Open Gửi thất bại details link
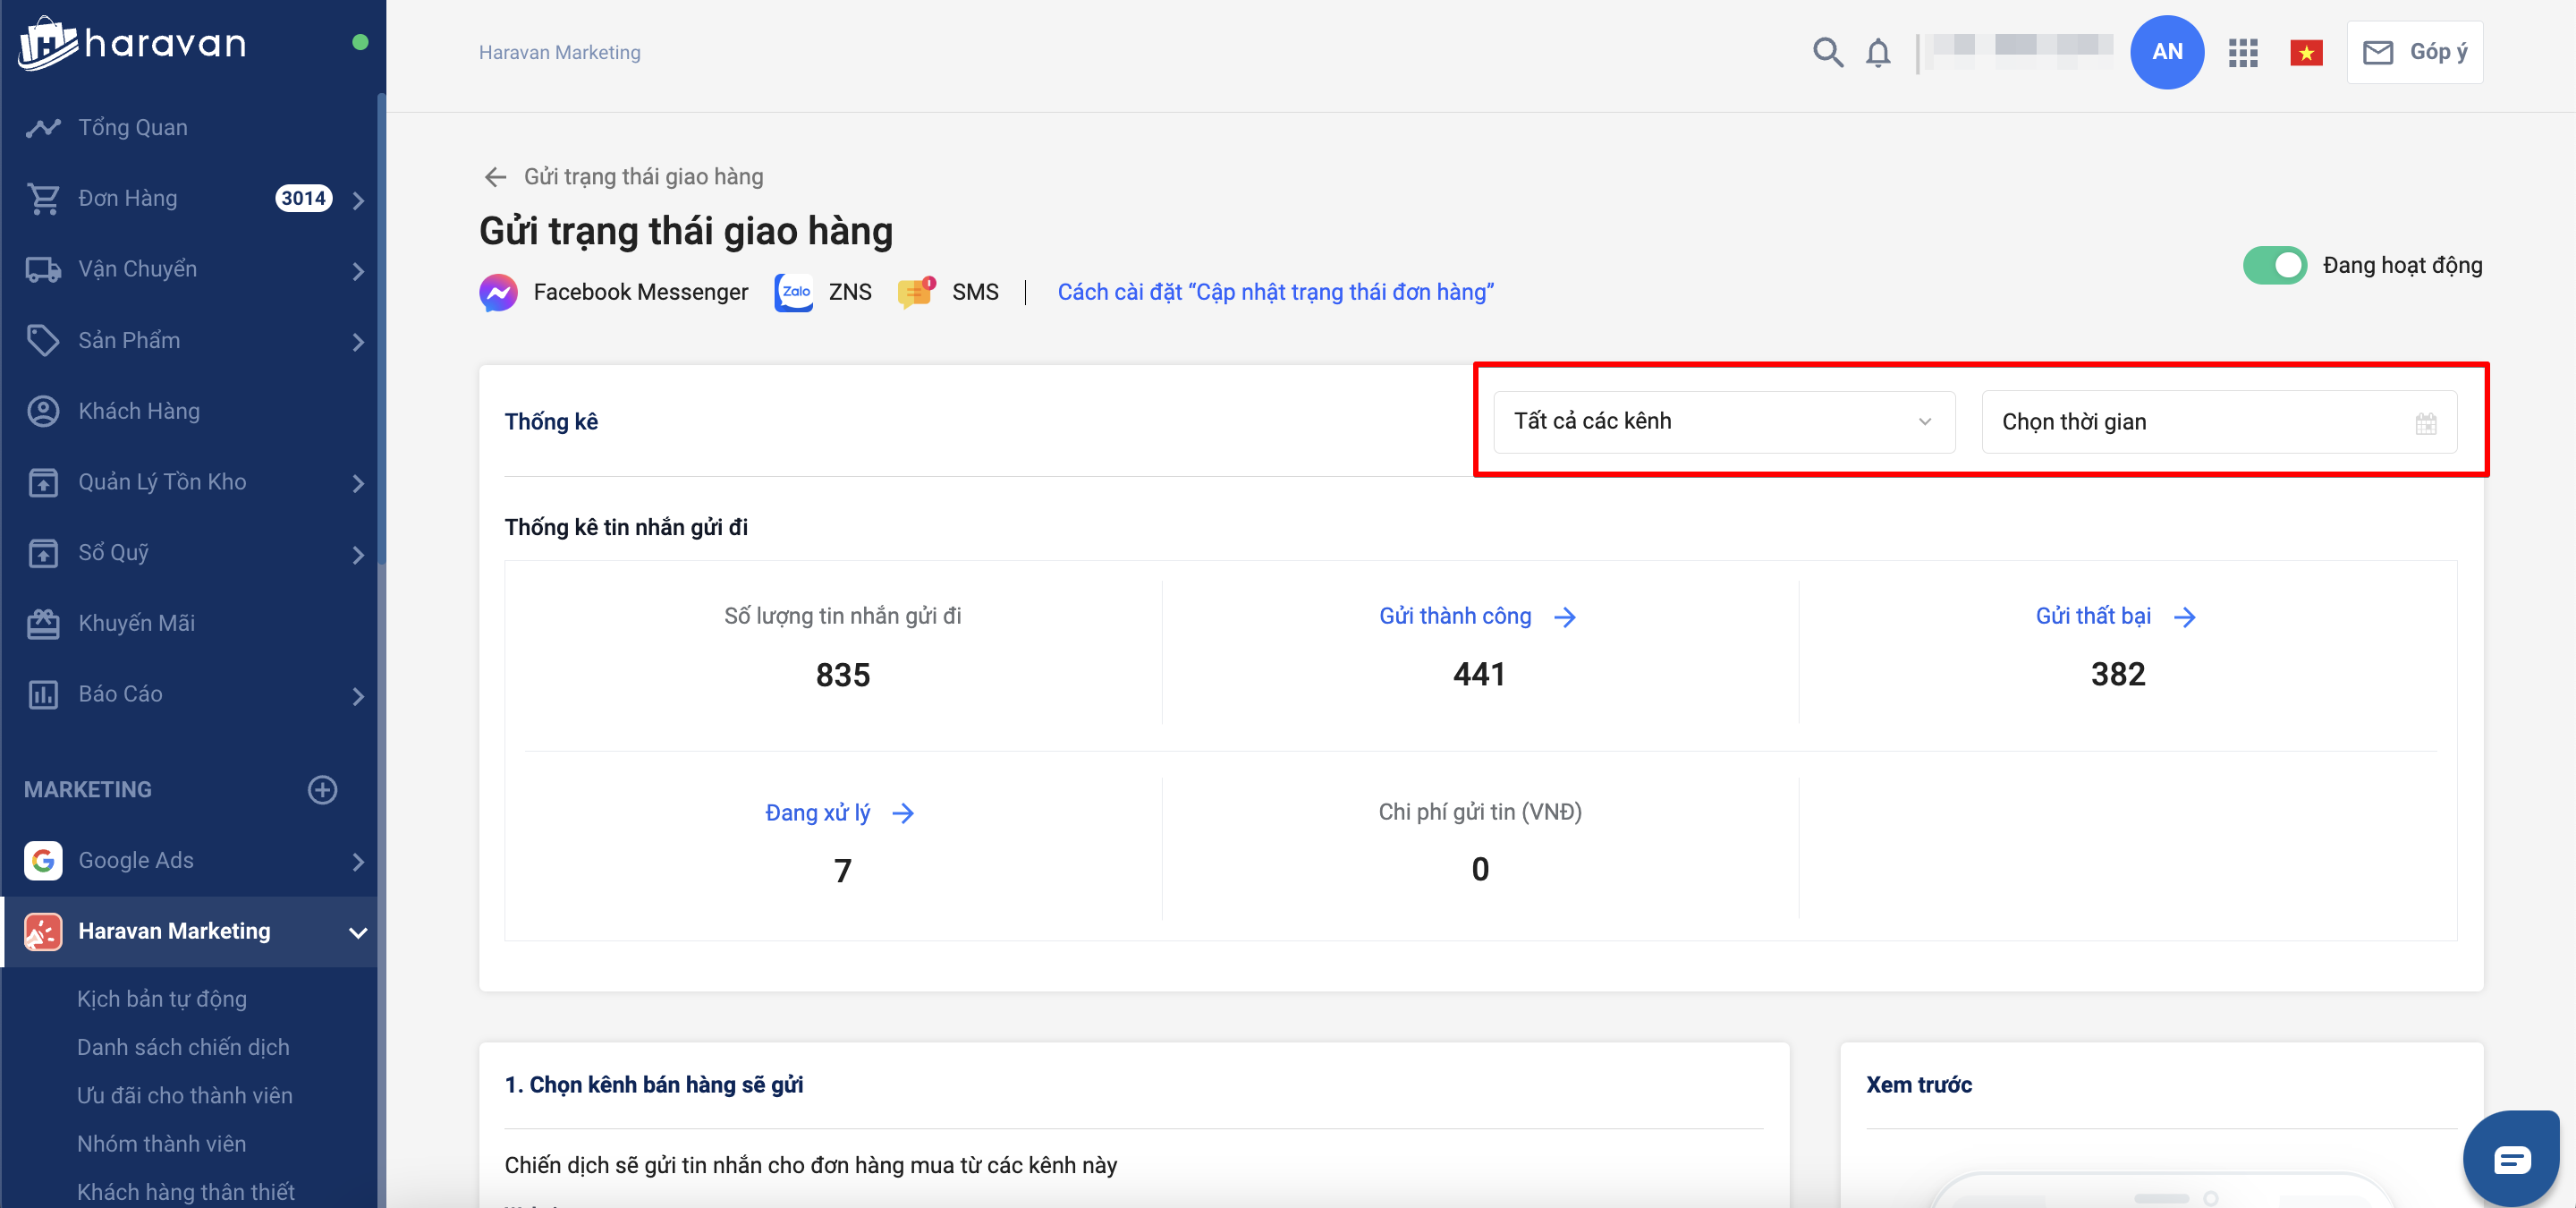 pos(2093,616)
